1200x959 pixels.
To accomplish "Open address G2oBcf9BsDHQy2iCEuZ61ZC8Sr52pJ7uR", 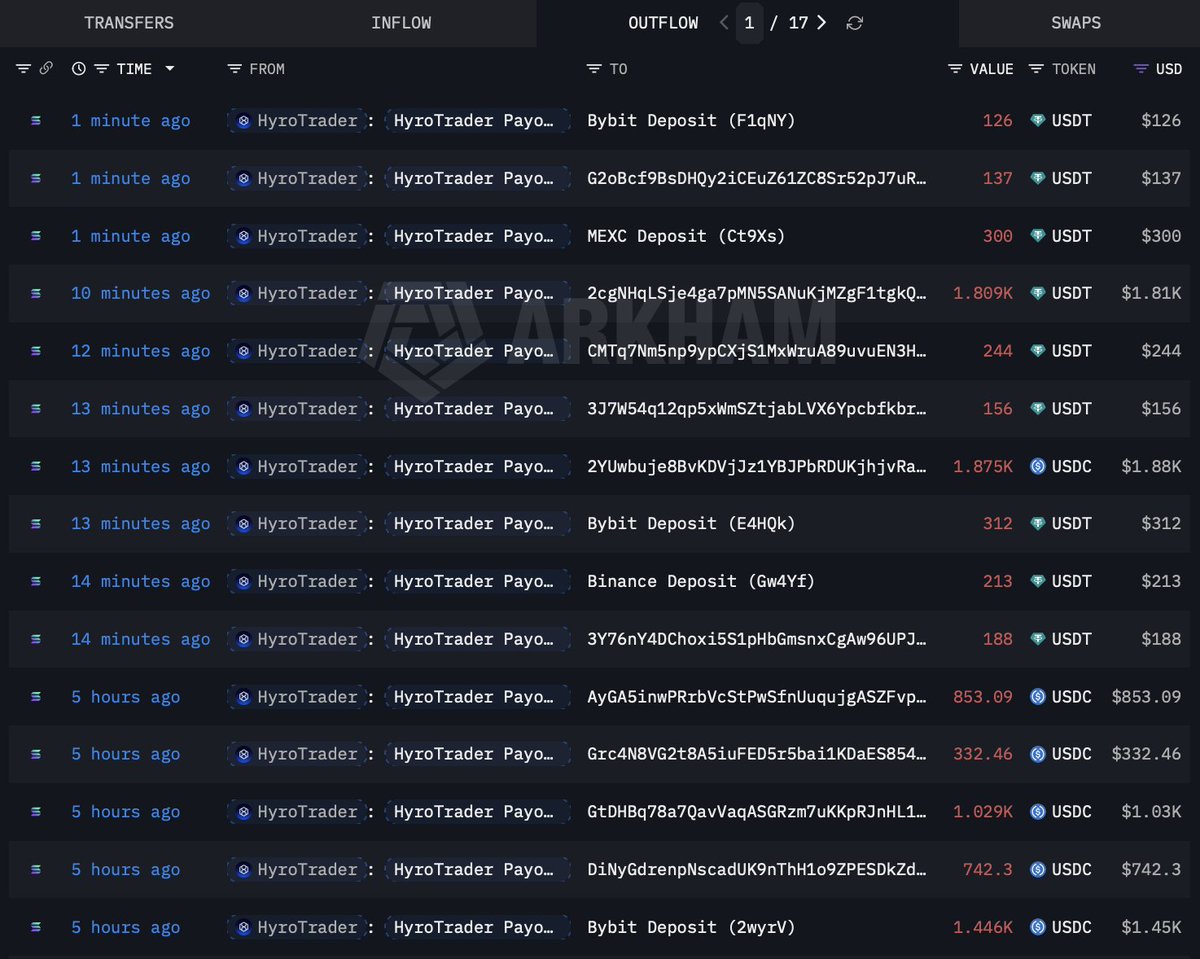I will click(x=757, y=178).
